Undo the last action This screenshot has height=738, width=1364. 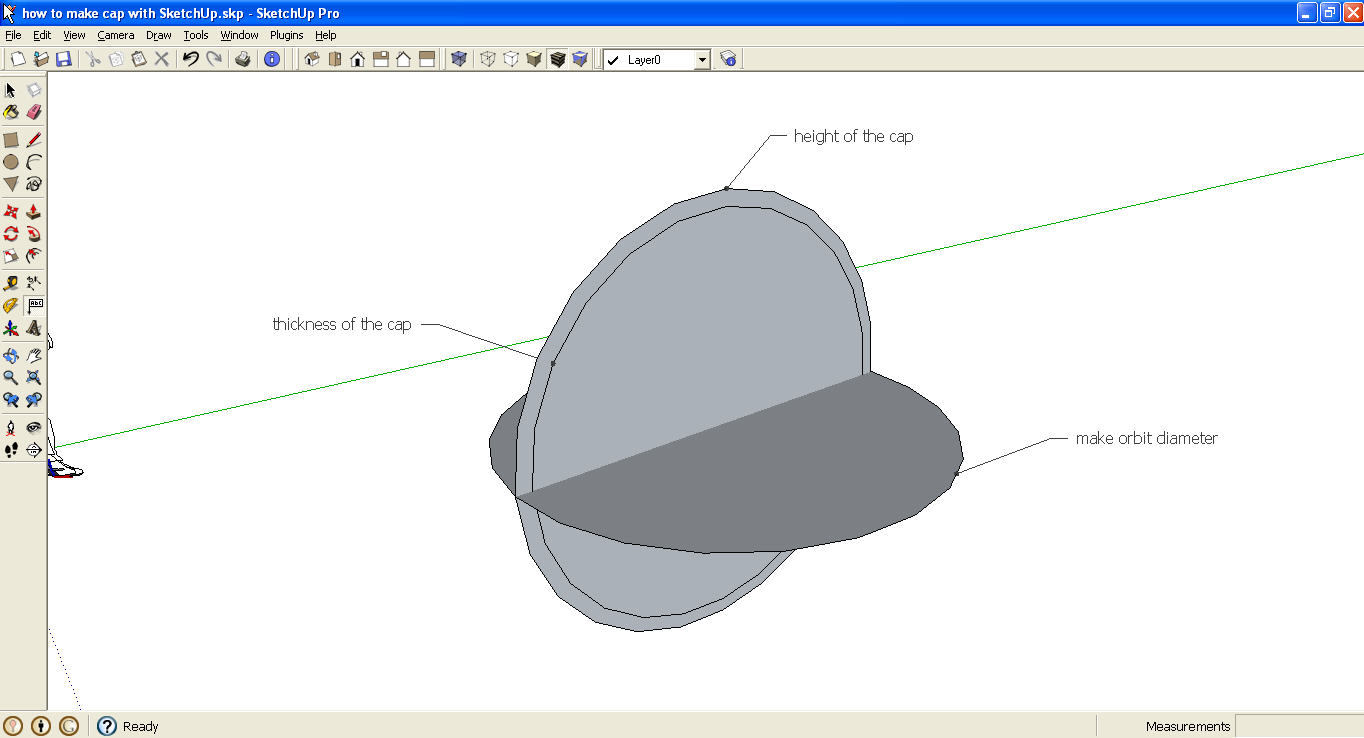tap(190, 59)
